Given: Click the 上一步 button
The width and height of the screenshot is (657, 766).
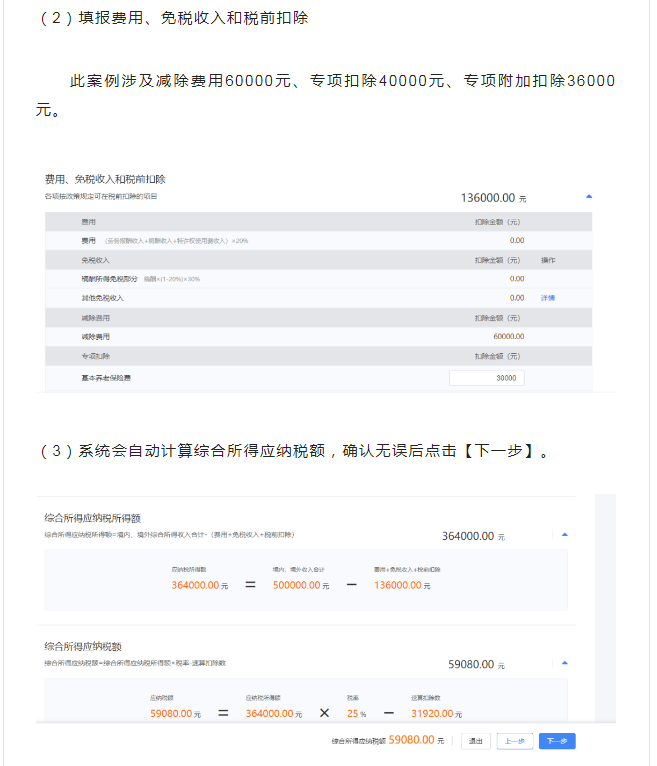Looking at the screenshot, I should (x=514, y=741).
